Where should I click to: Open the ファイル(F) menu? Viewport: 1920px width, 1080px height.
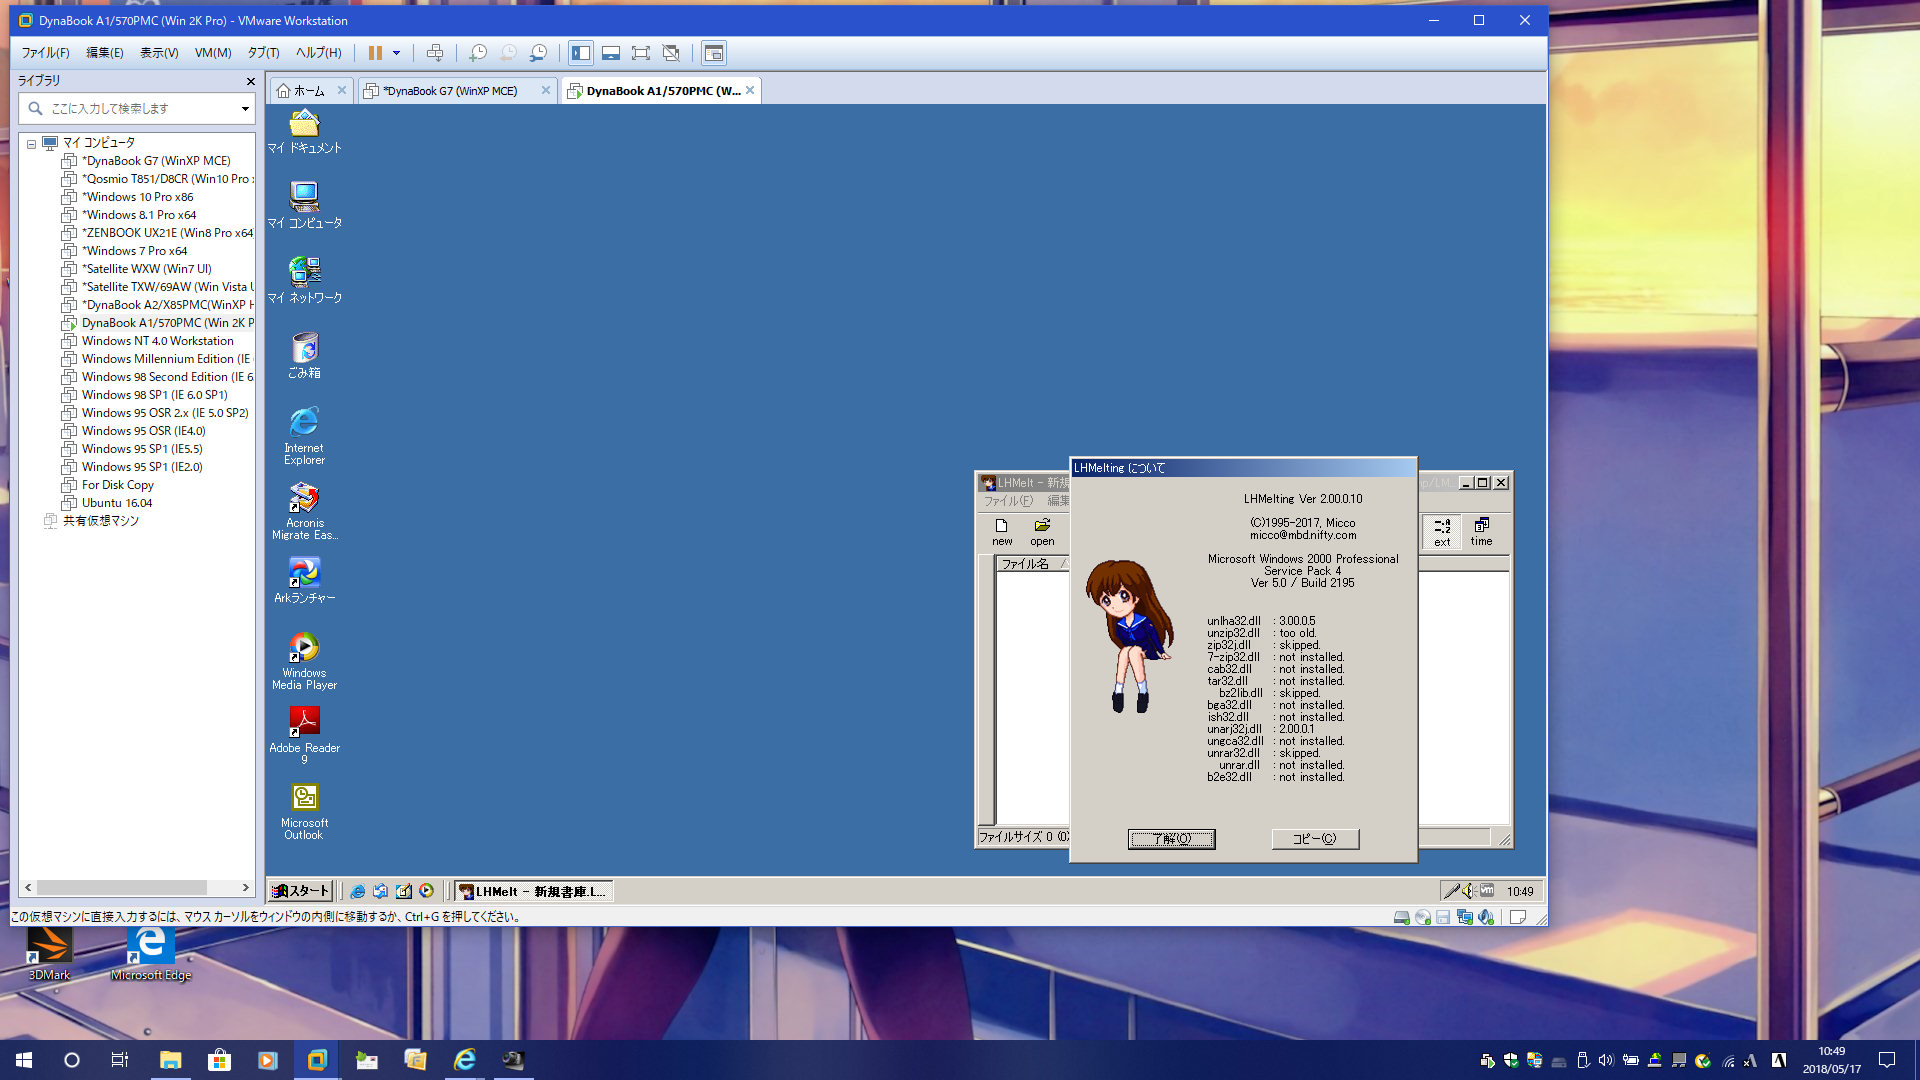pos(46,53)
